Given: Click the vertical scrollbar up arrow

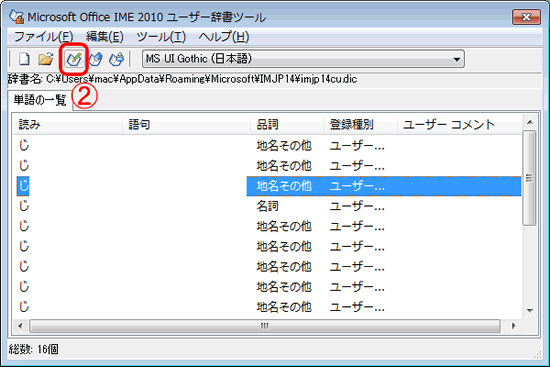Looking at the screenshot, I should click(x=530, y=122).
